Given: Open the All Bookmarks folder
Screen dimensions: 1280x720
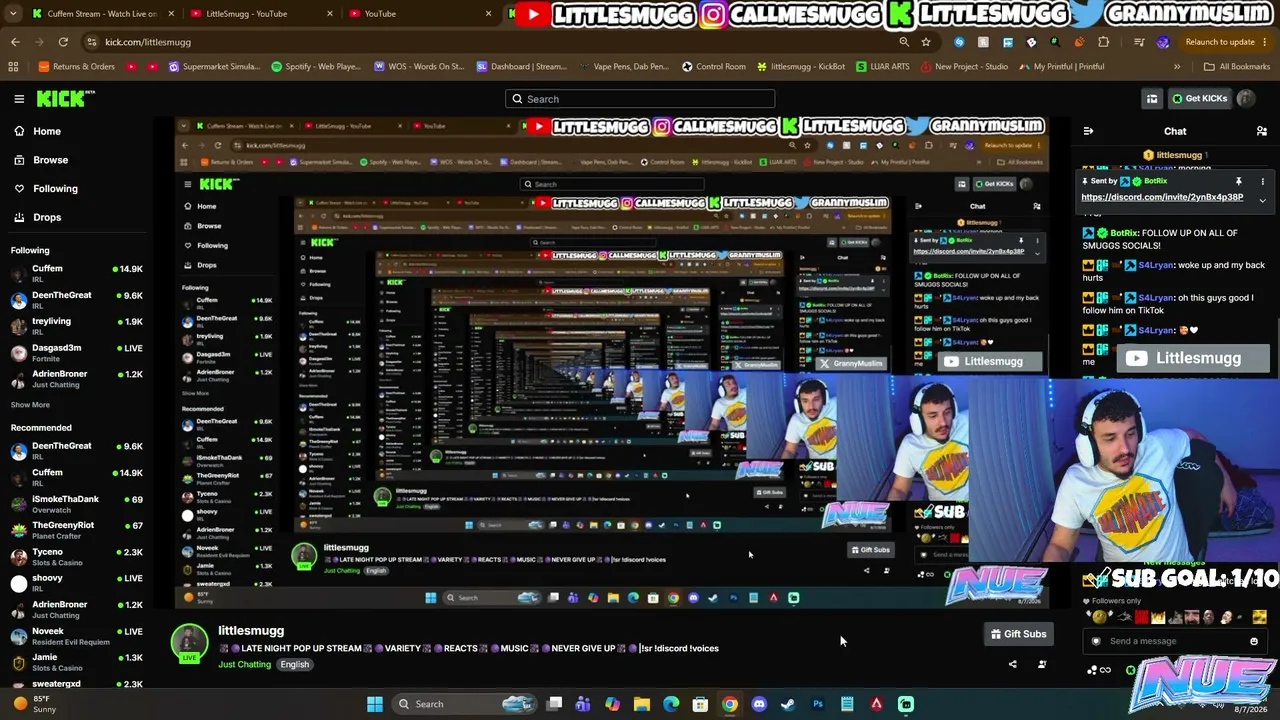Looking at the screenshot, I should 1237,67.
